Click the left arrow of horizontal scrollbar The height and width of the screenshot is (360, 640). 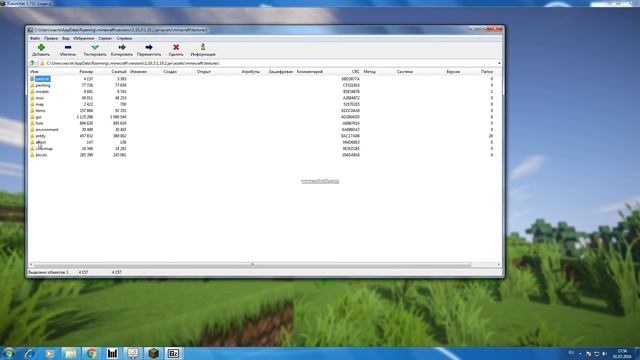tap(31, 264)
